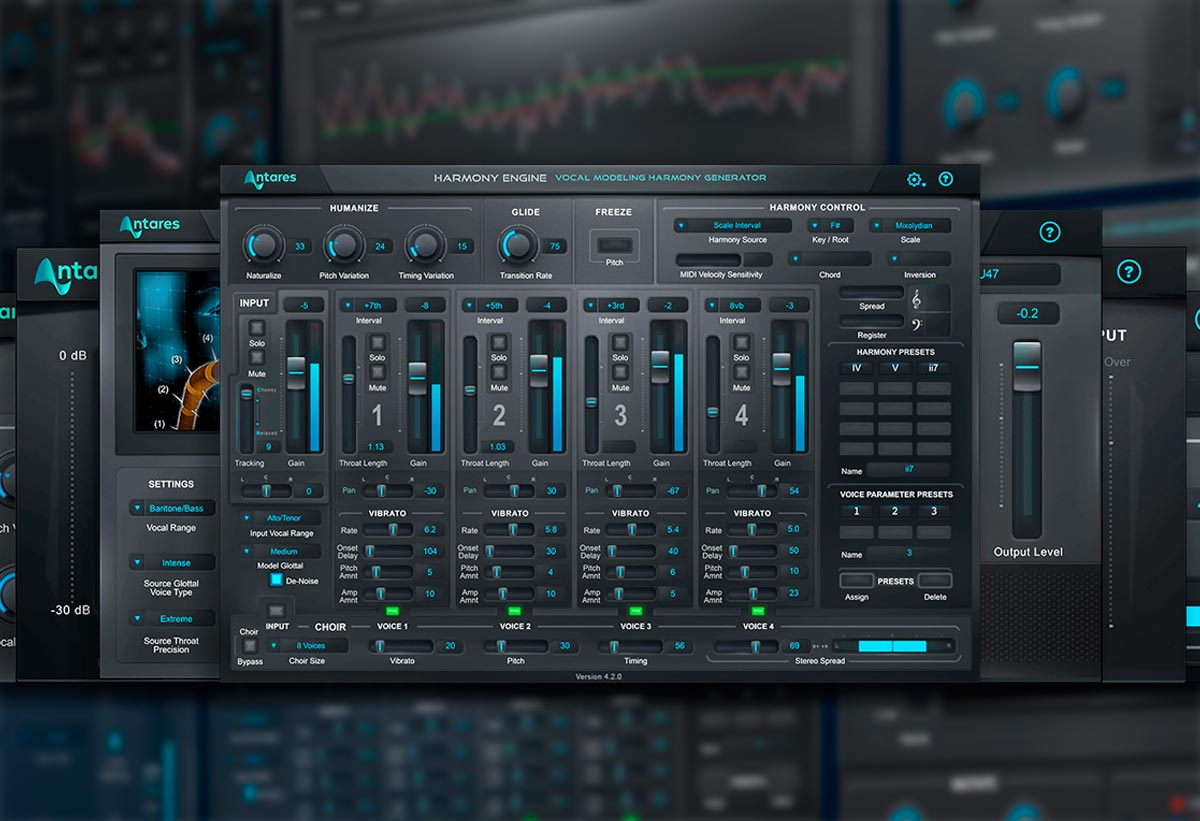1200x821 pixels.
Task: Select the bass clef register icon
Action: [x=917, y=323]
